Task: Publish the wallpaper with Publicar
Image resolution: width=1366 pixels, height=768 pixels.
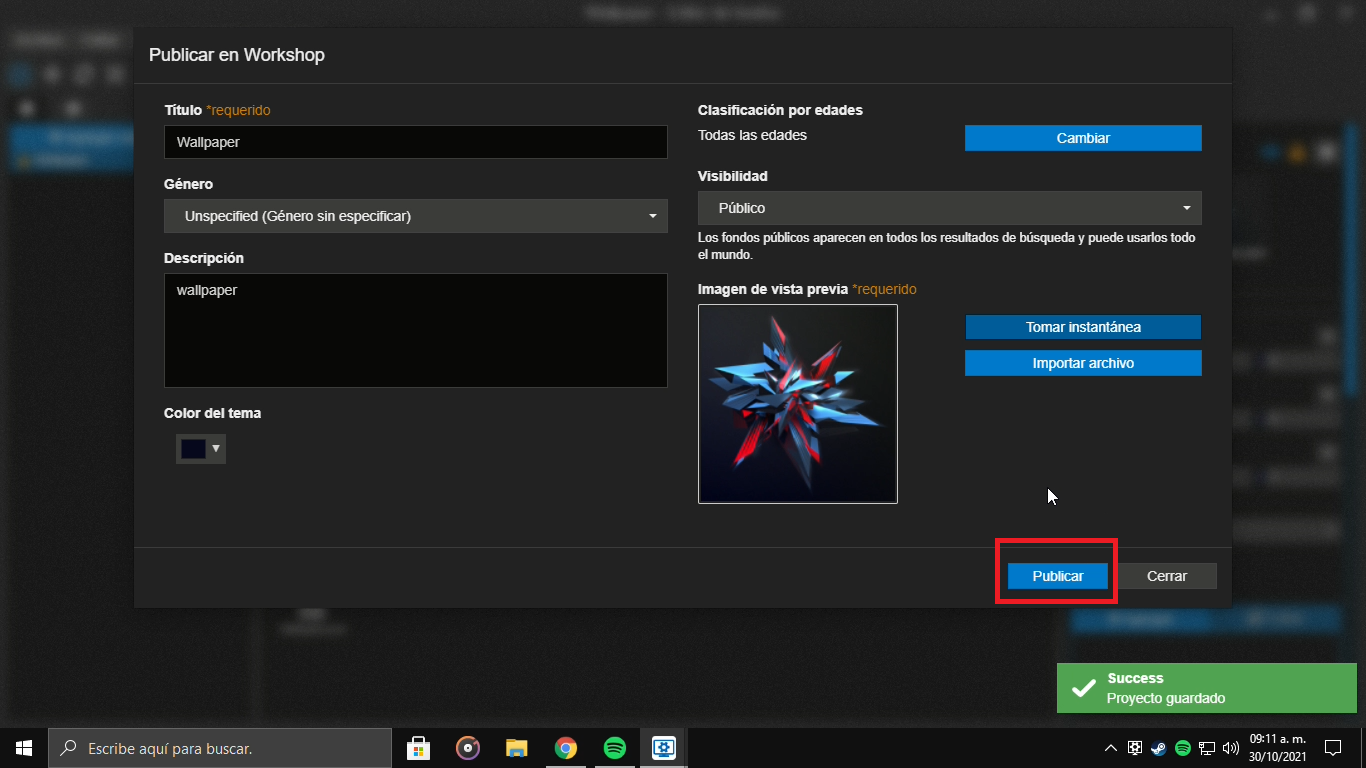Action: (x=1058, y=576)
